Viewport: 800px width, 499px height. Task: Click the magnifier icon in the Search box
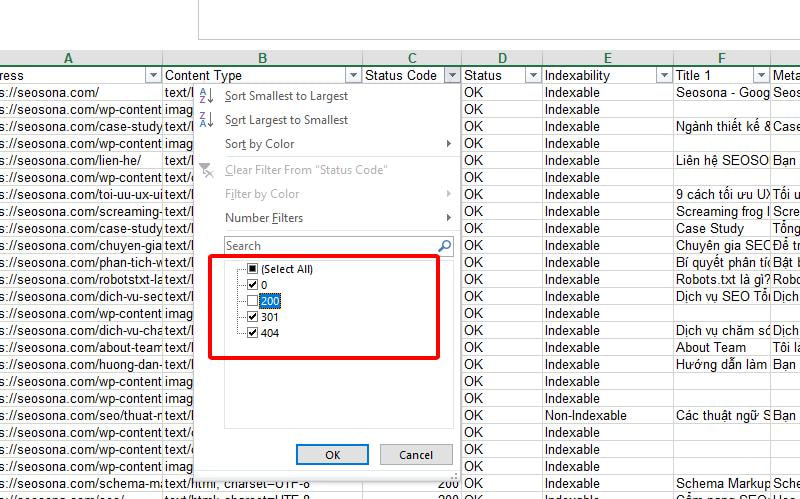coord(444,246)
